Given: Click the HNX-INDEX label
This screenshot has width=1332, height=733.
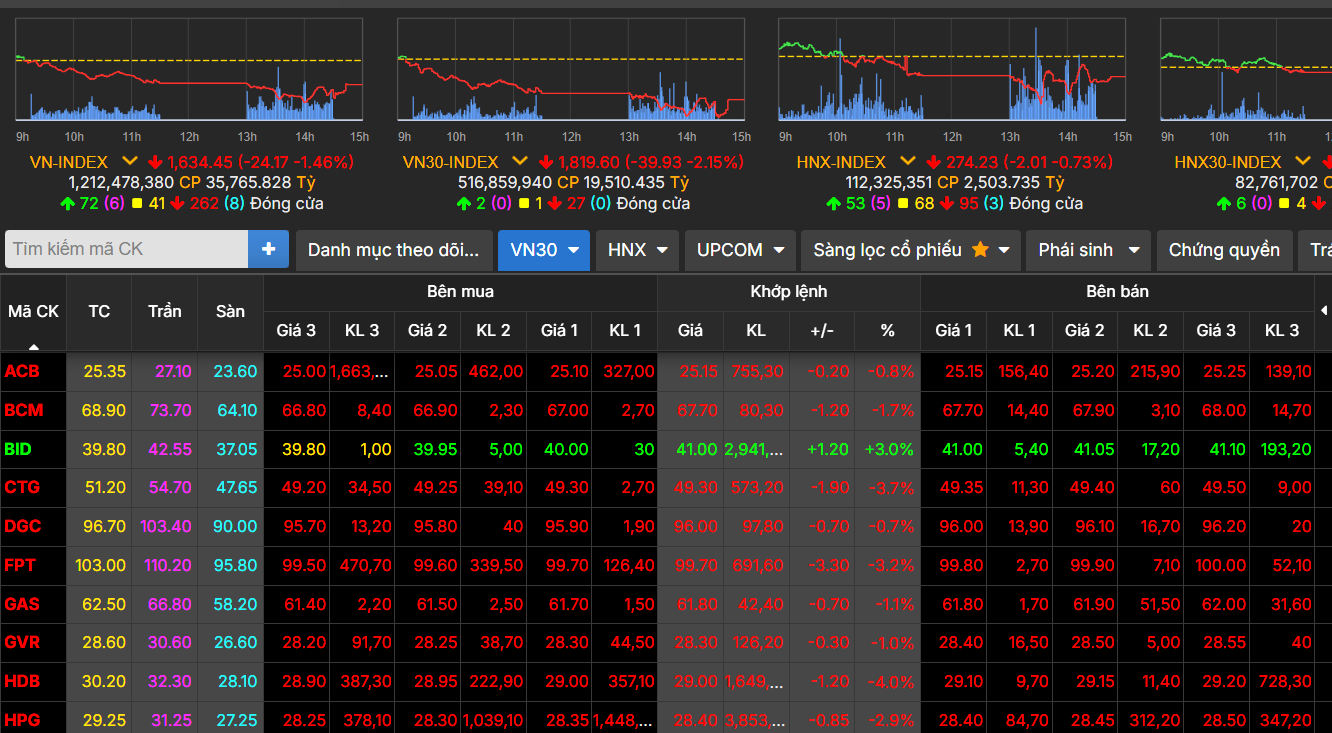Looking at the screenshot, I should pos(841,161).
